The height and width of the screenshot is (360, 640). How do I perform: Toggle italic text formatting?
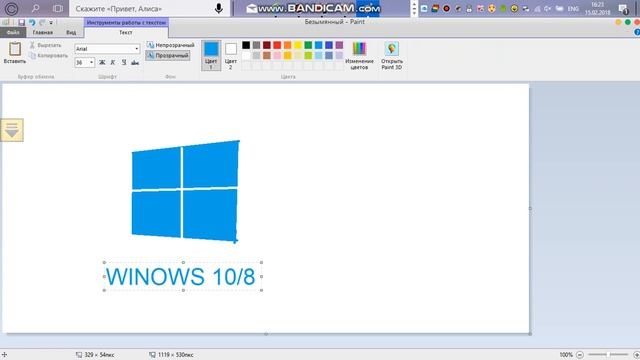coord(113,62)
